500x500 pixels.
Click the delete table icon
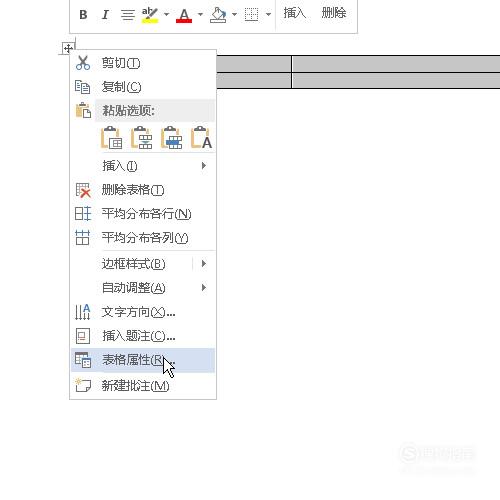(83, 190)
